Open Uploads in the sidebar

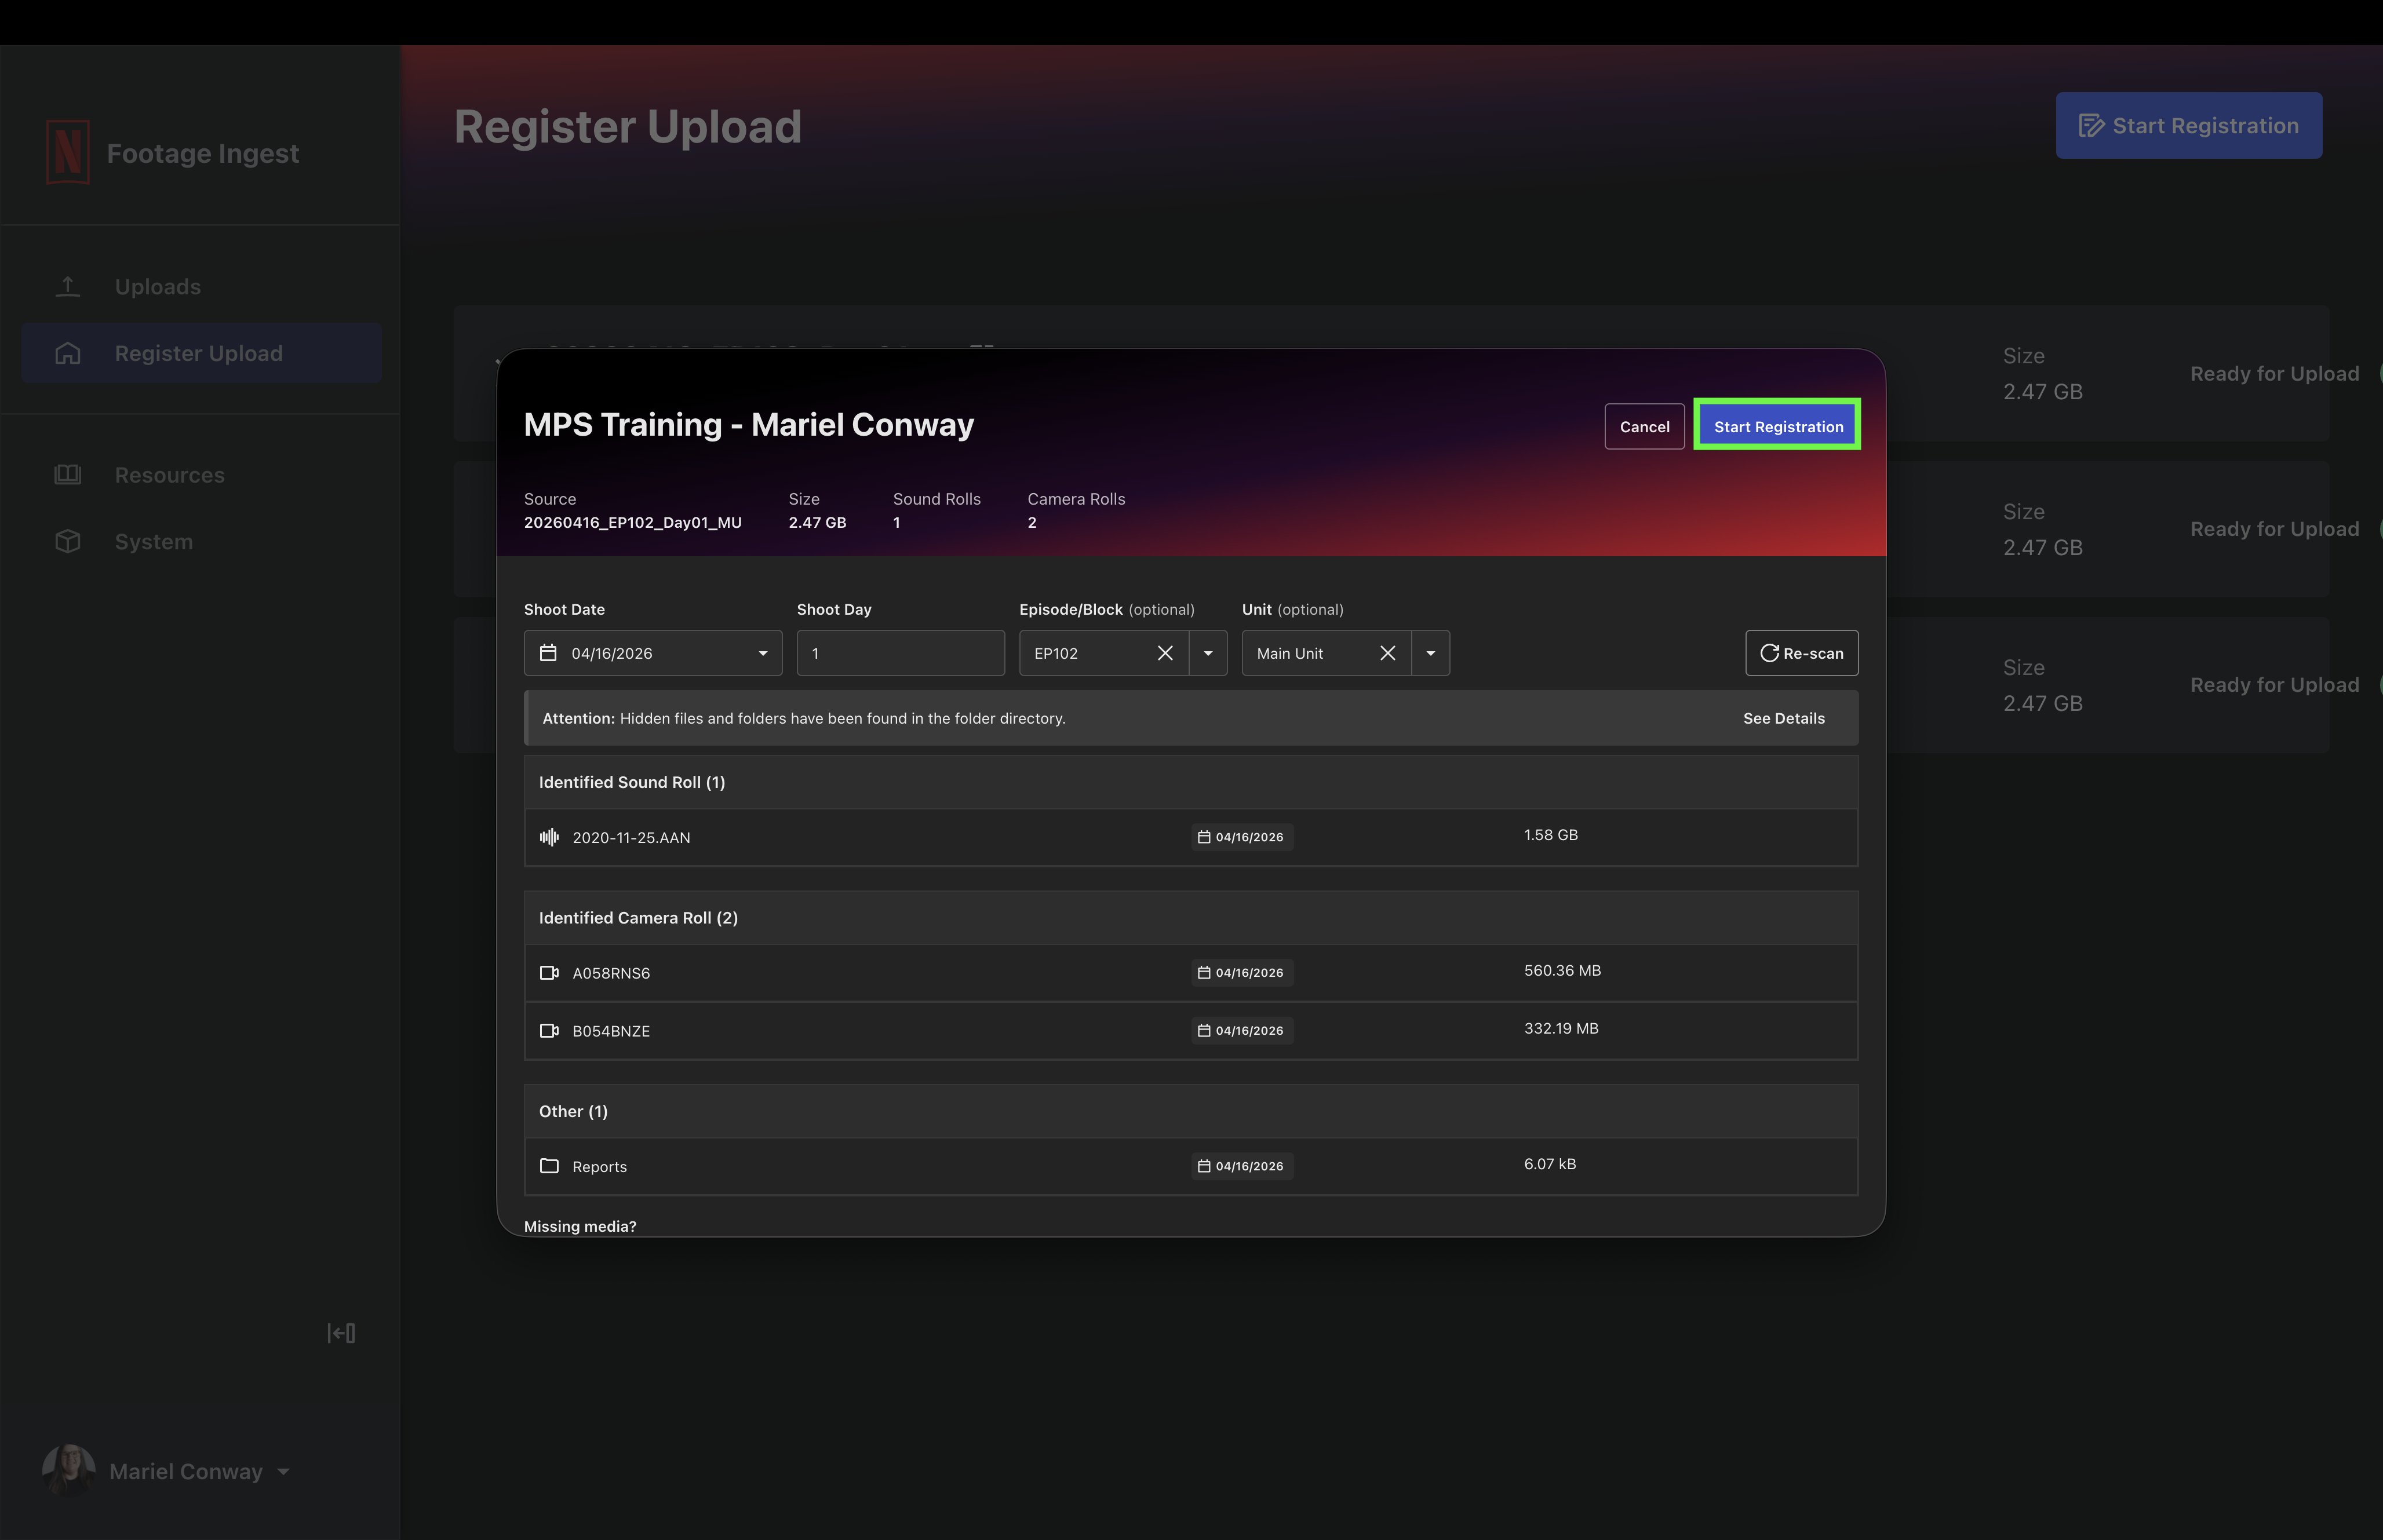click(201, 287)
